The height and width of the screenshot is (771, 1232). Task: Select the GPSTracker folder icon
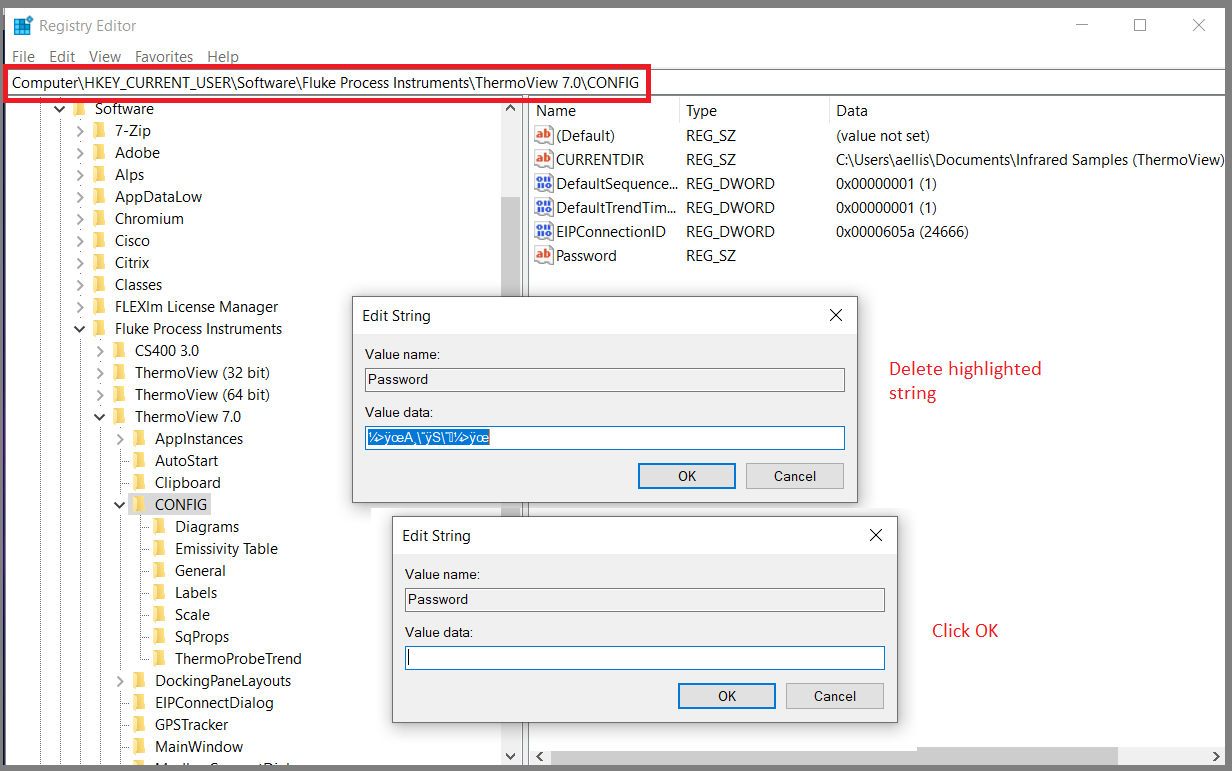click(x=139, y=724)
